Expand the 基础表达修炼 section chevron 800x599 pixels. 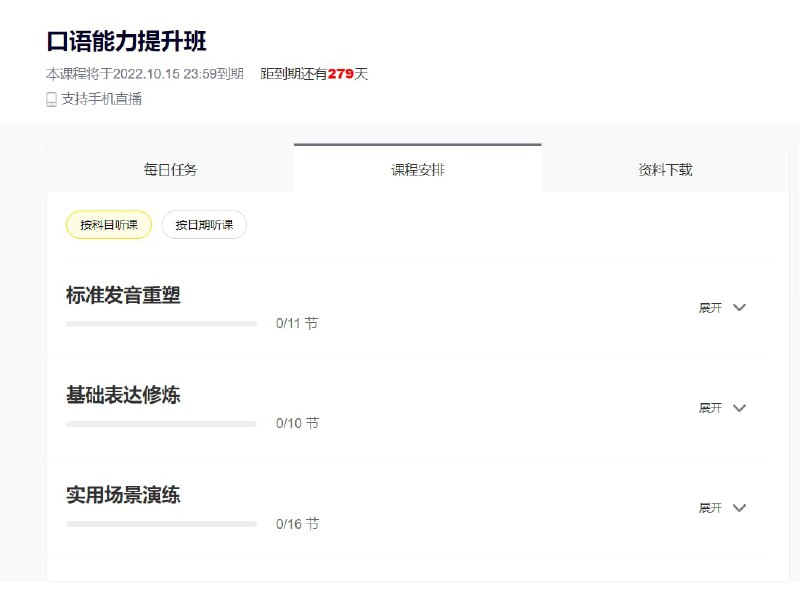tap(739, 408)
